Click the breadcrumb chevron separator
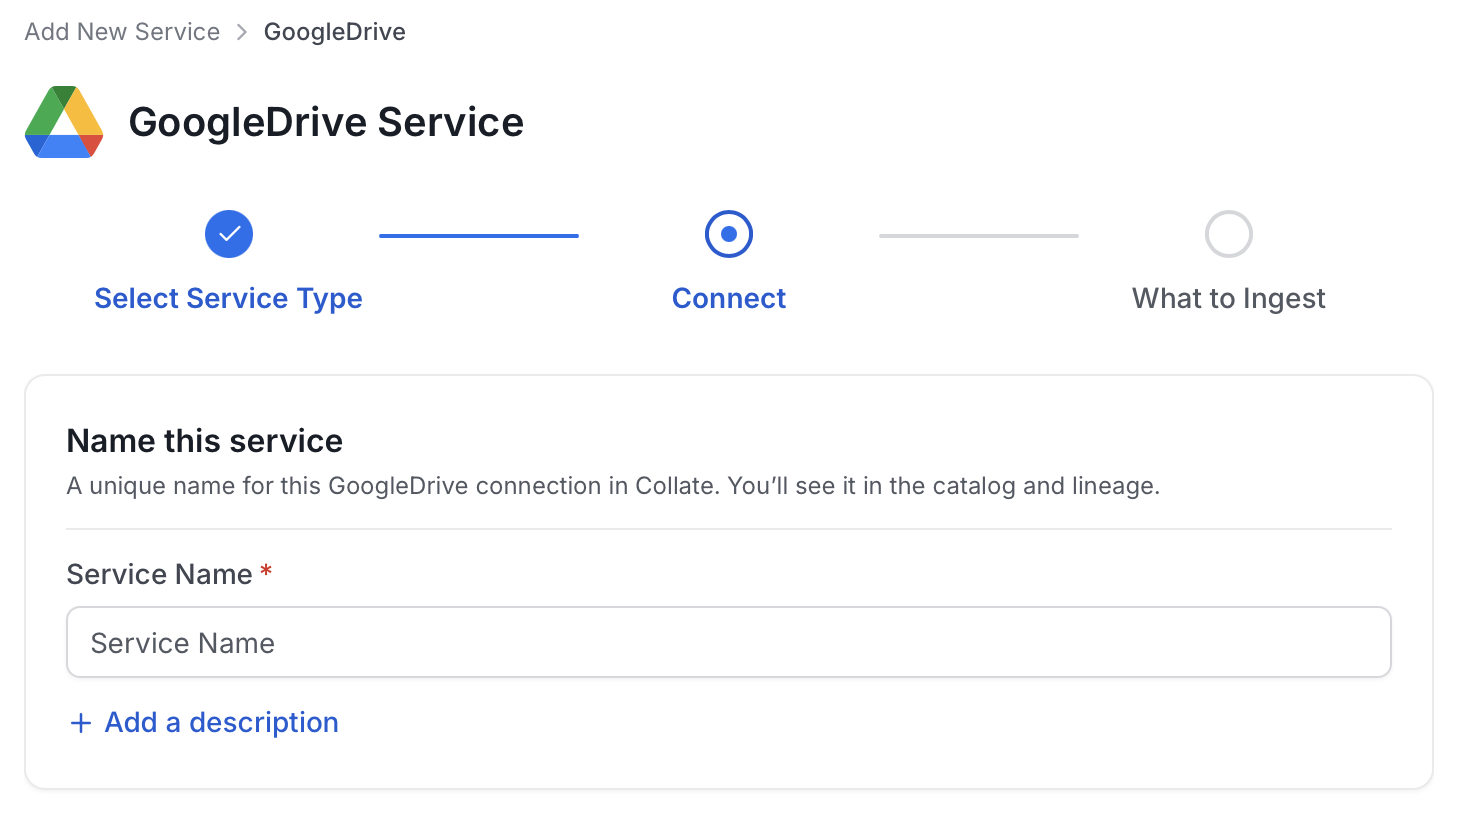 (x=242, y=32)
